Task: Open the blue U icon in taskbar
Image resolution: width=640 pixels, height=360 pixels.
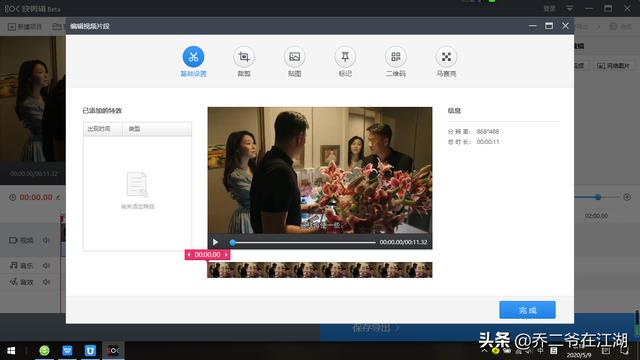Action: 90,351
